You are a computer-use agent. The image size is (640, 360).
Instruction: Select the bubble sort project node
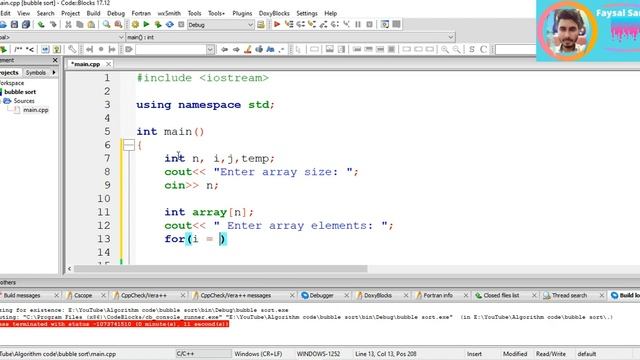click(x=20, y=92)
